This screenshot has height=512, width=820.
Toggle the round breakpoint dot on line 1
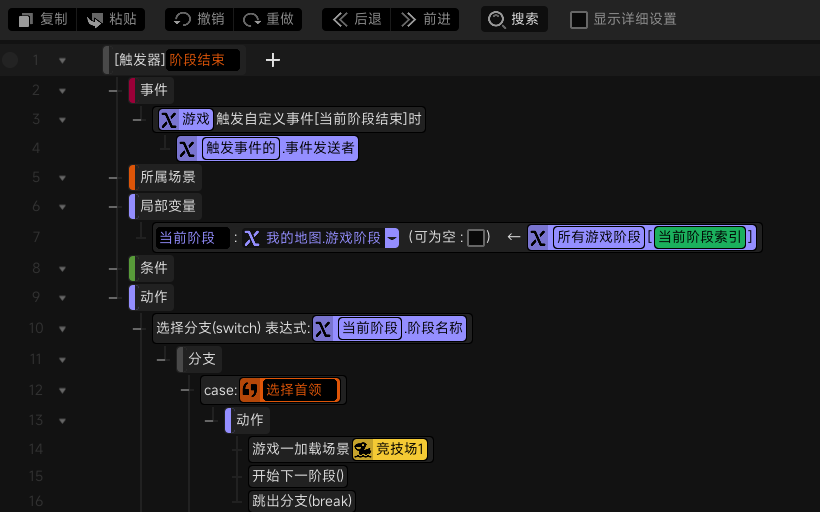click(10, 60)
